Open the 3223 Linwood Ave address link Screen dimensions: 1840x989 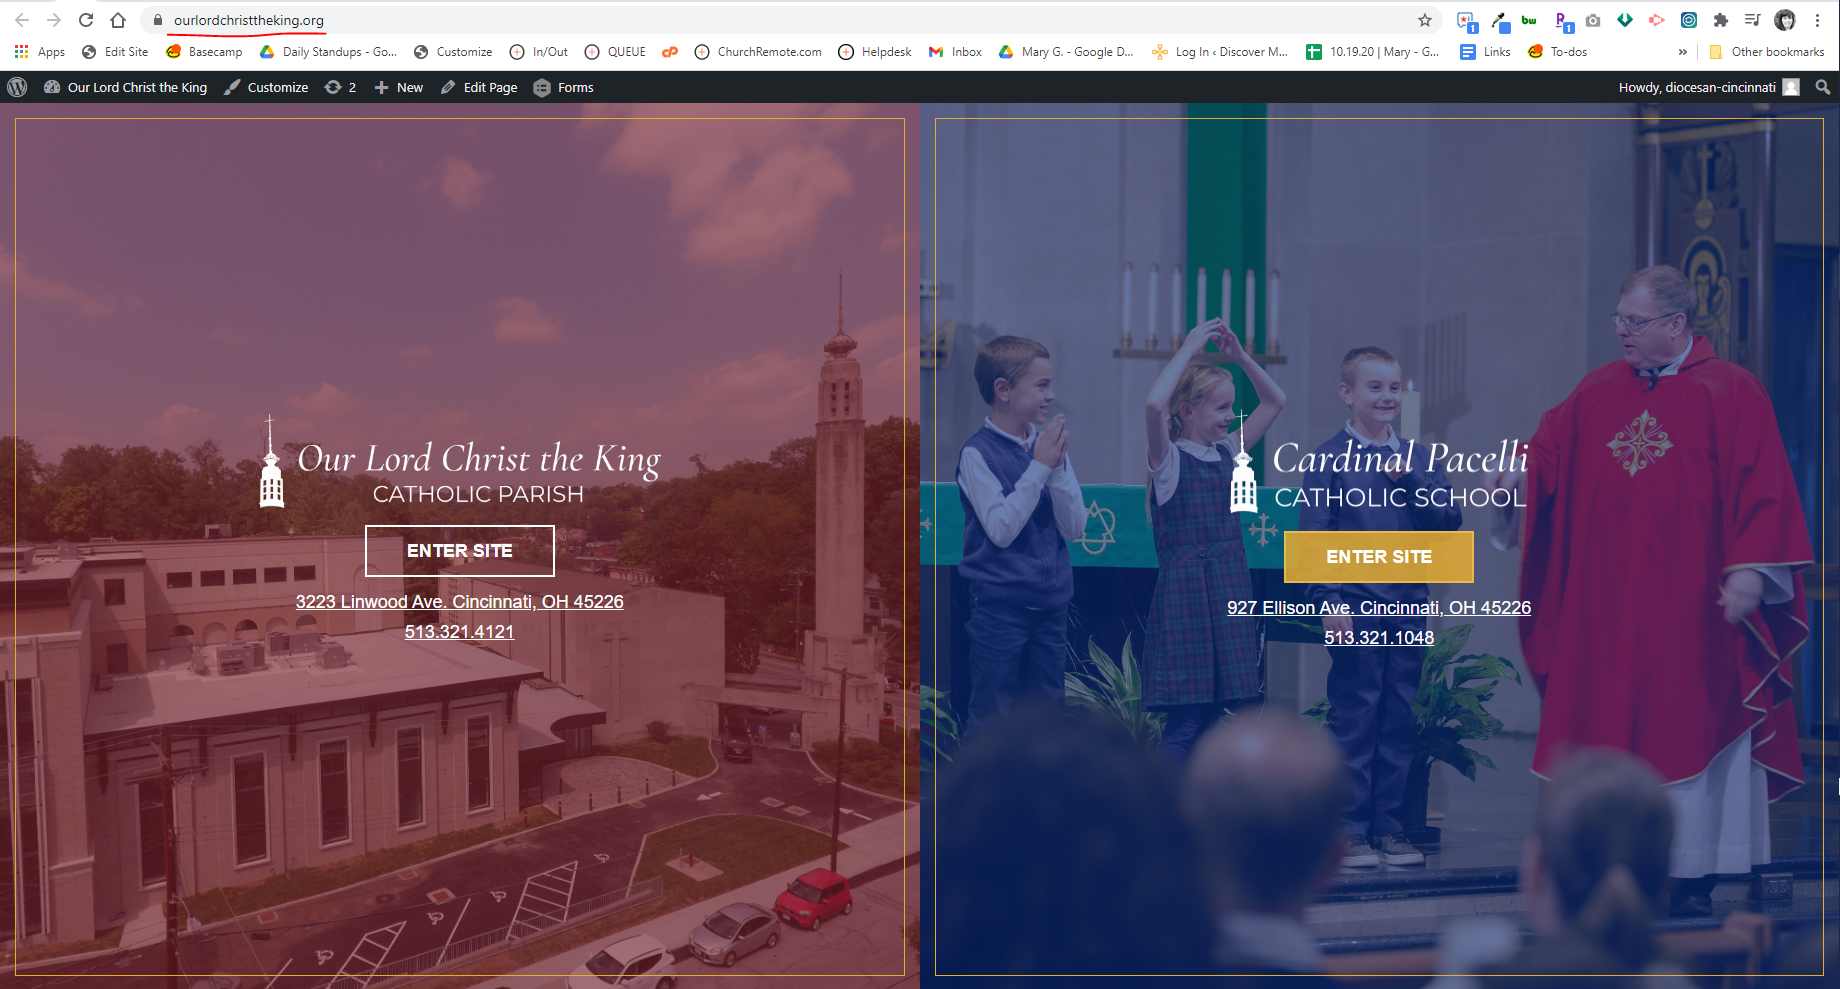pos(459,602)
